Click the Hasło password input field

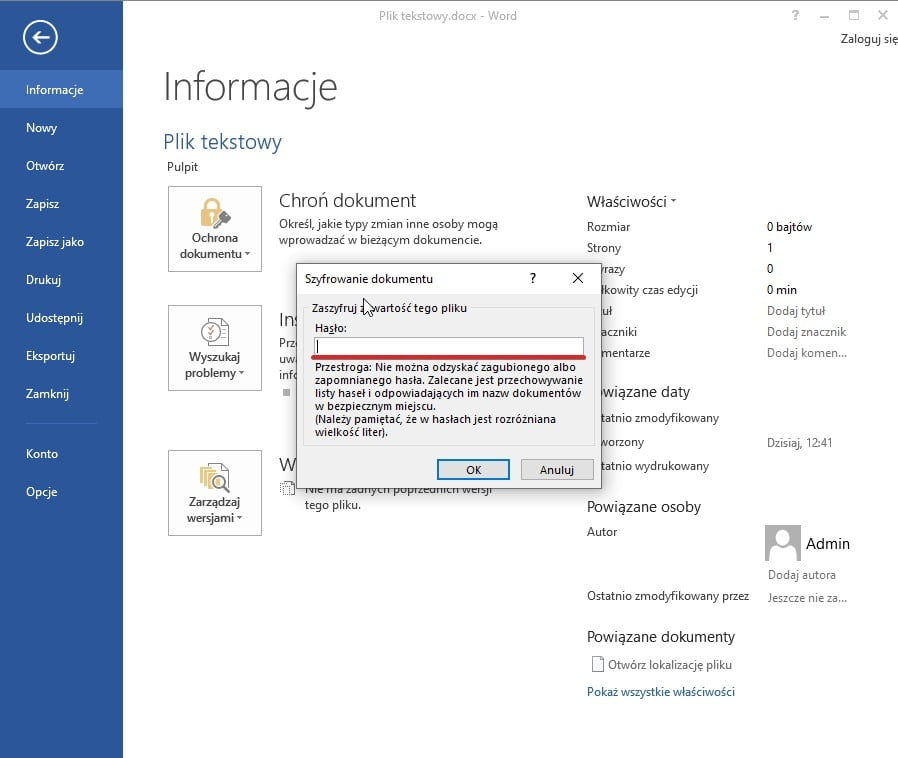(448, 346)
